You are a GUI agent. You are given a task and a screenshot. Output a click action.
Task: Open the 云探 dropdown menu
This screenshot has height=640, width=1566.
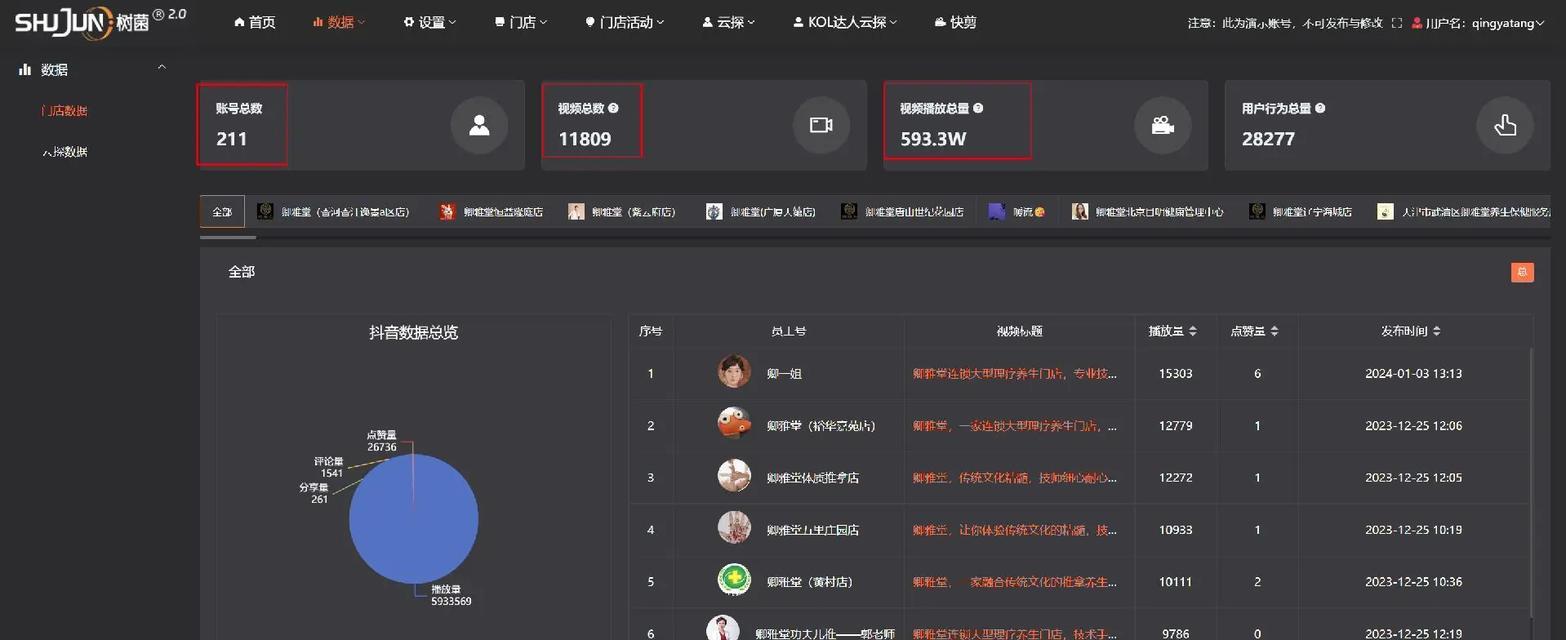click(x=728, y=22)
